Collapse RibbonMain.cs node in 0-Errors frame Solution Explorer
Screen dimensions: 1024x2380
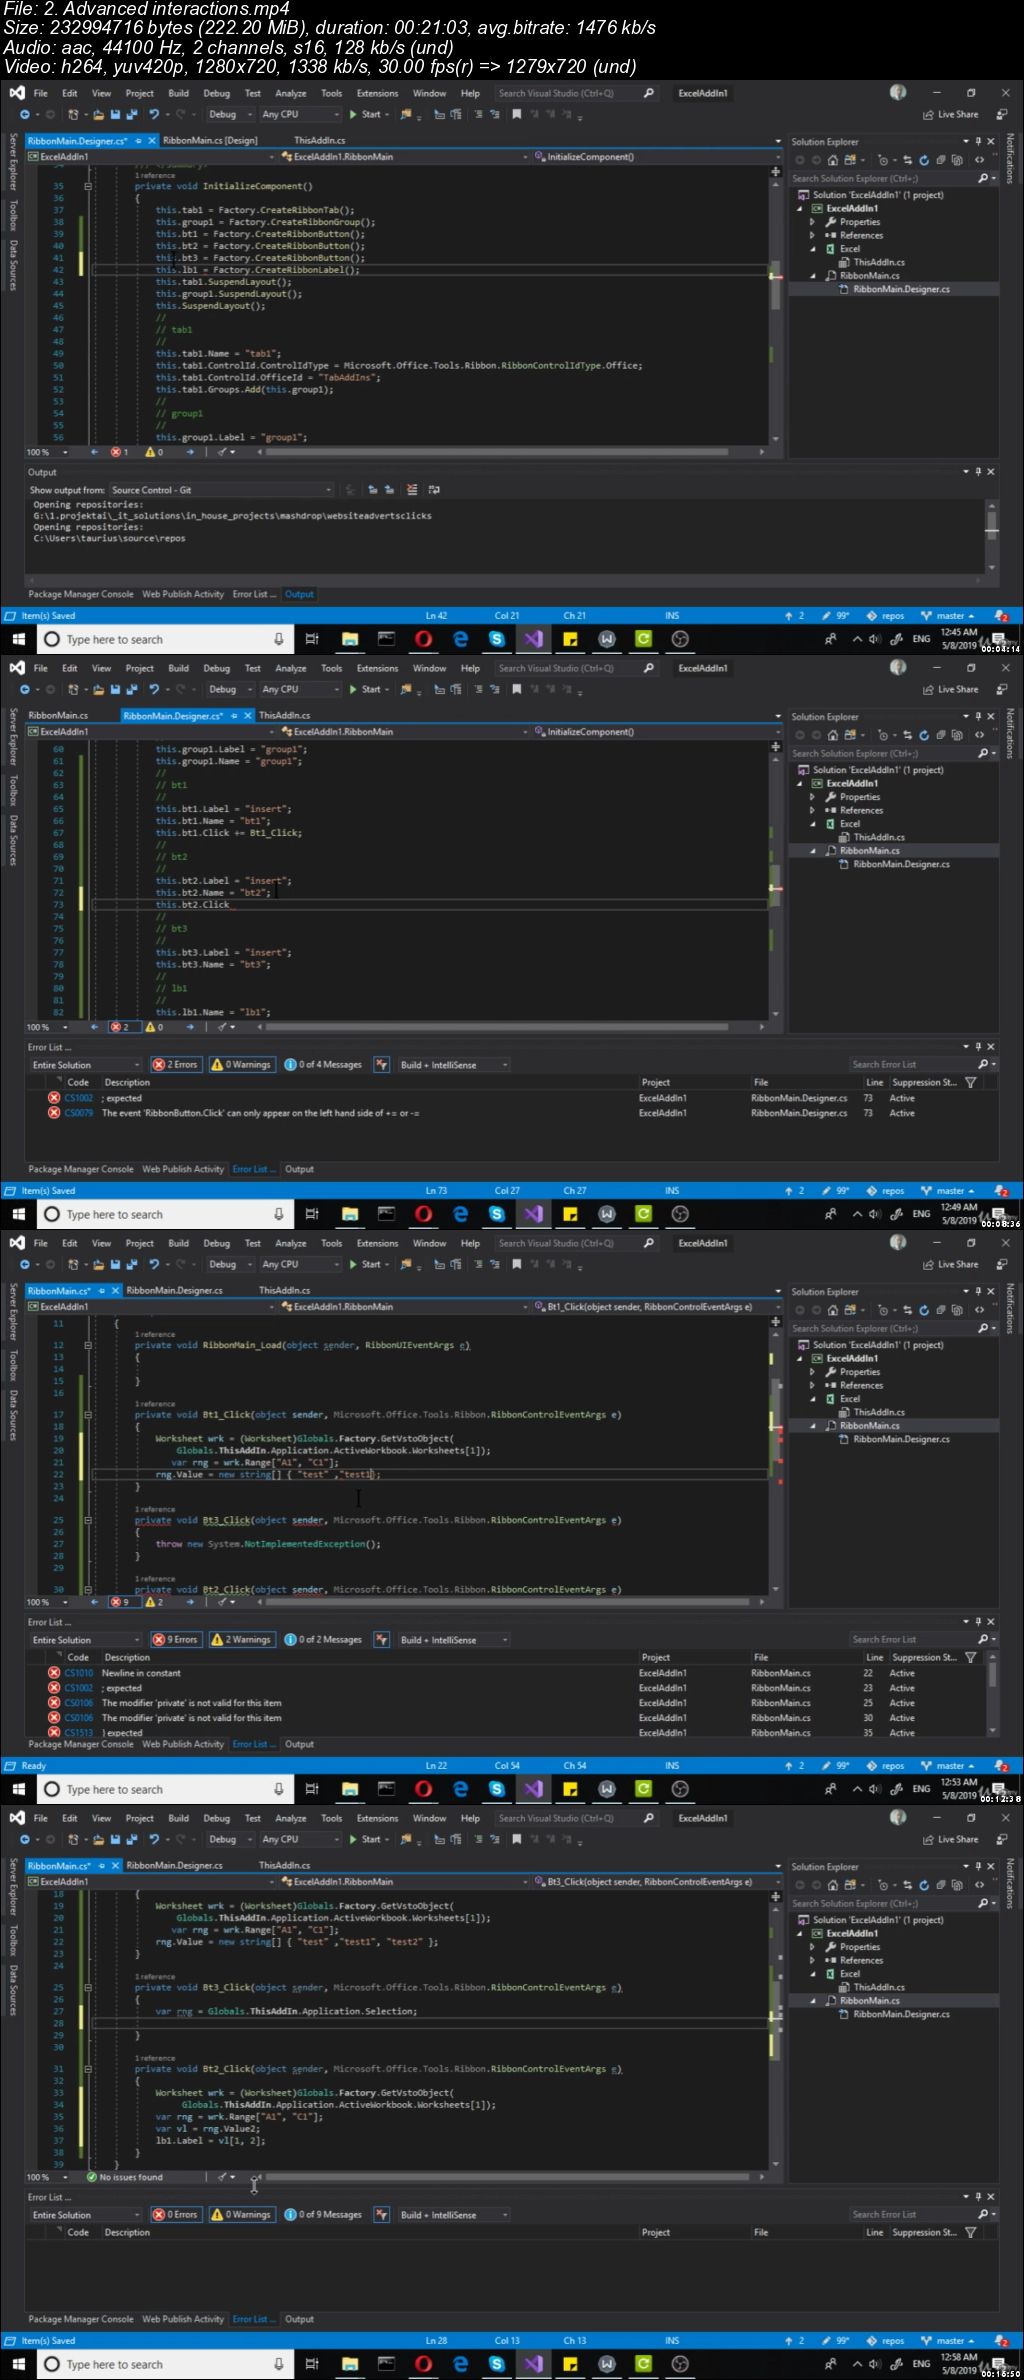tap(812, 2000)
